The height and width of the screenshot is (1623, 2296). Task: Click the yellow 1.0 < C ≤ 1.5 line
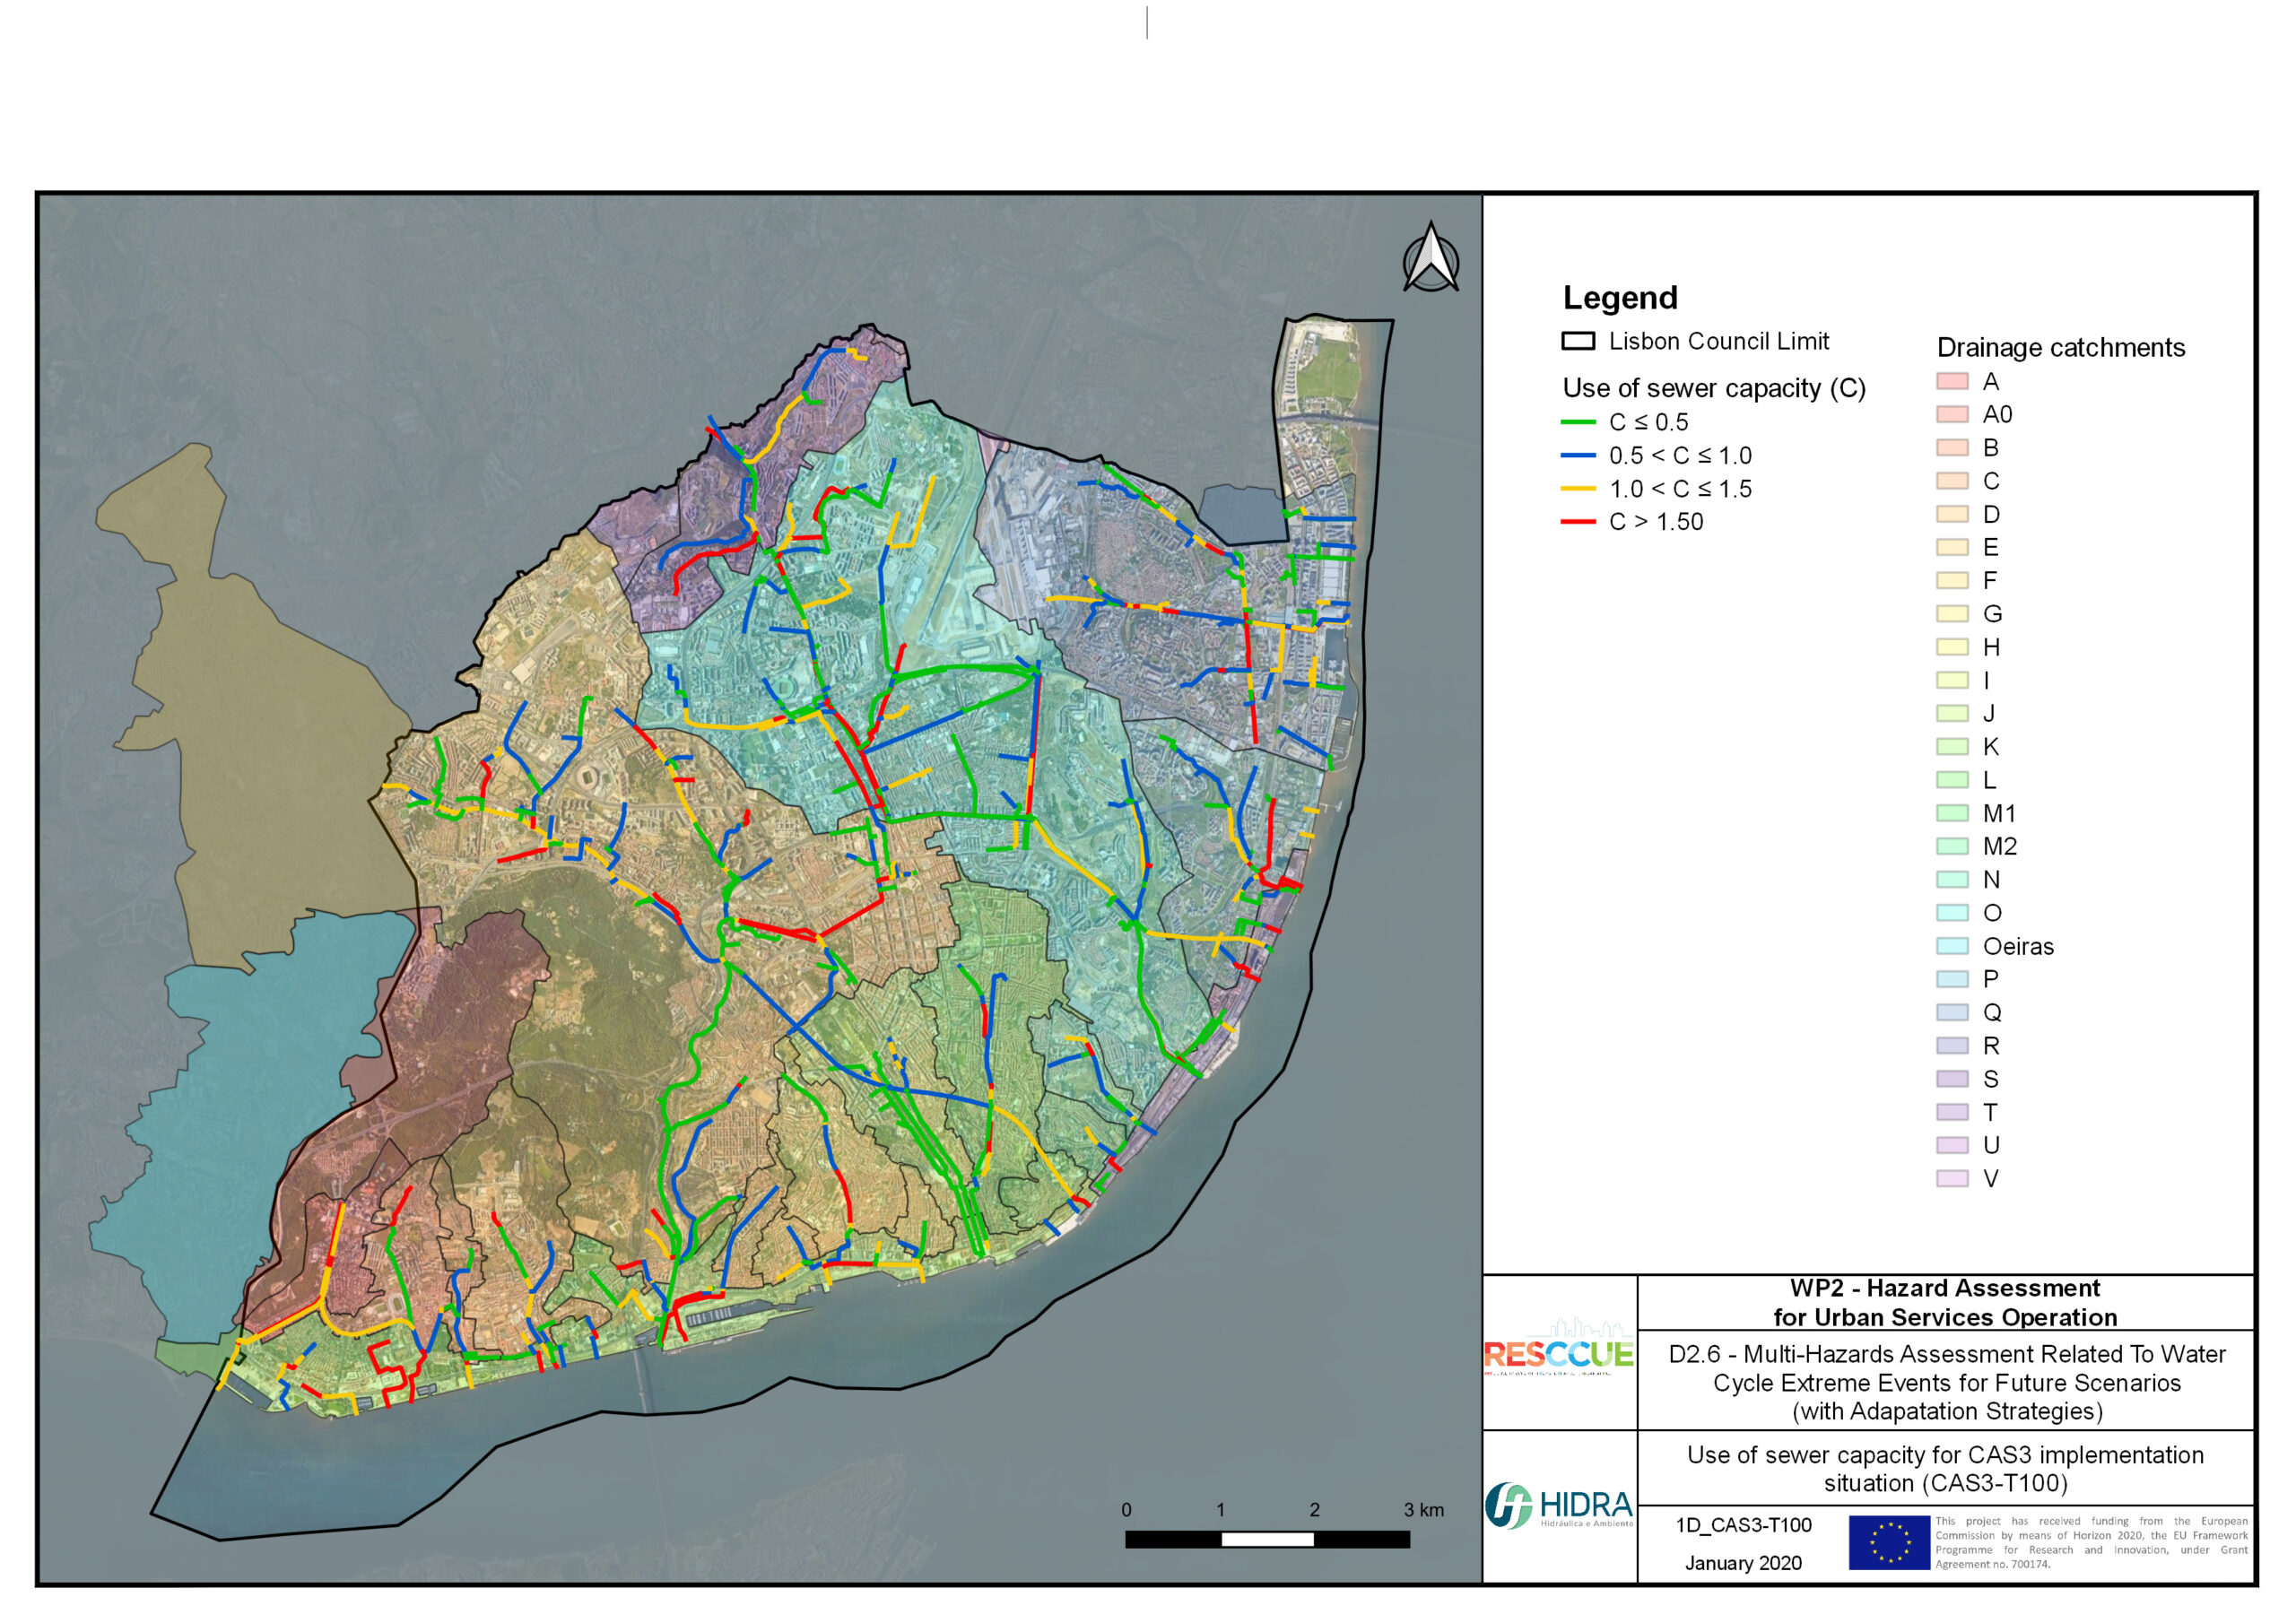click(1578, 489)
